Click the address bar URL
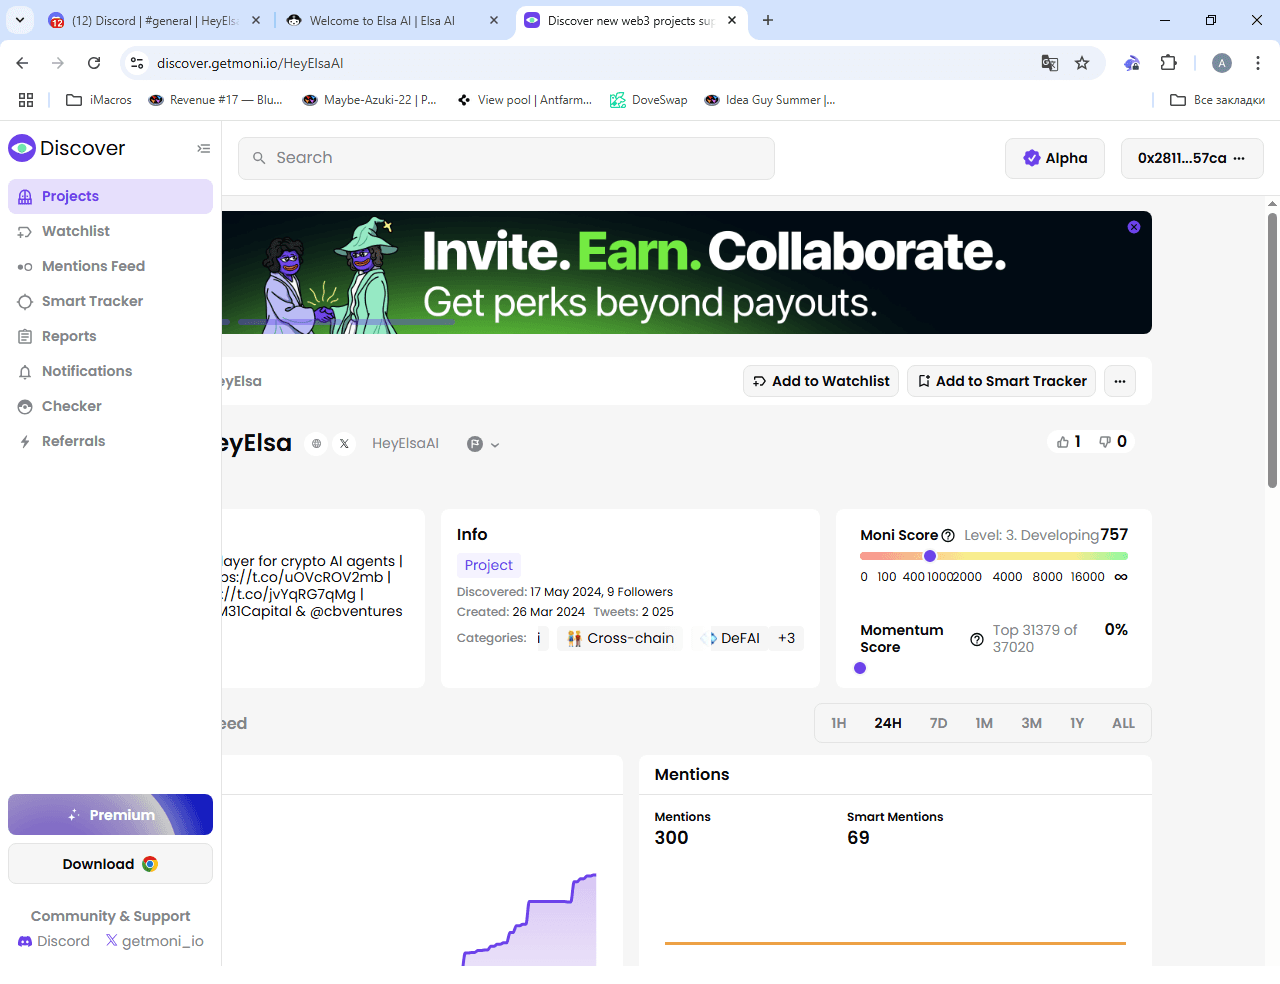 click(250, 63)
